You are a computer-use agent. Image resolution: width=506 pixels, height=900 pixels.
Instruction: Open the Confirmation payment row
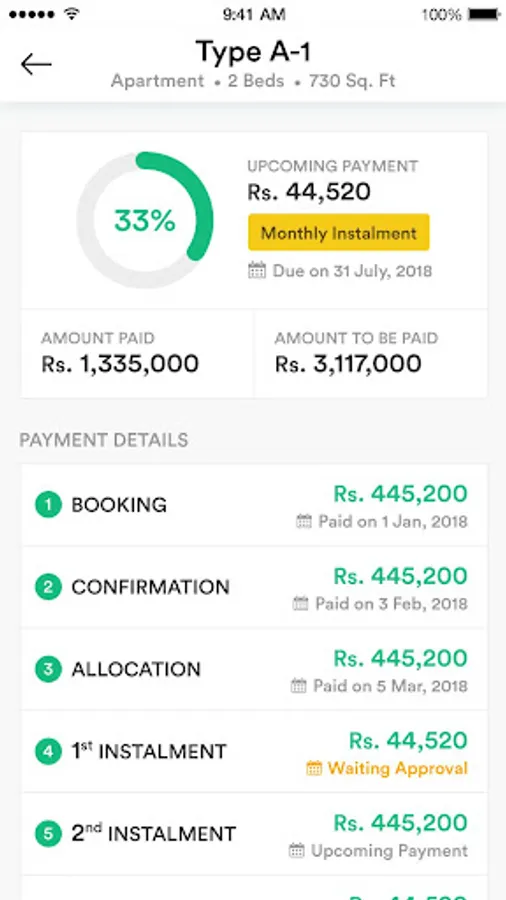(x=254, y=587)
